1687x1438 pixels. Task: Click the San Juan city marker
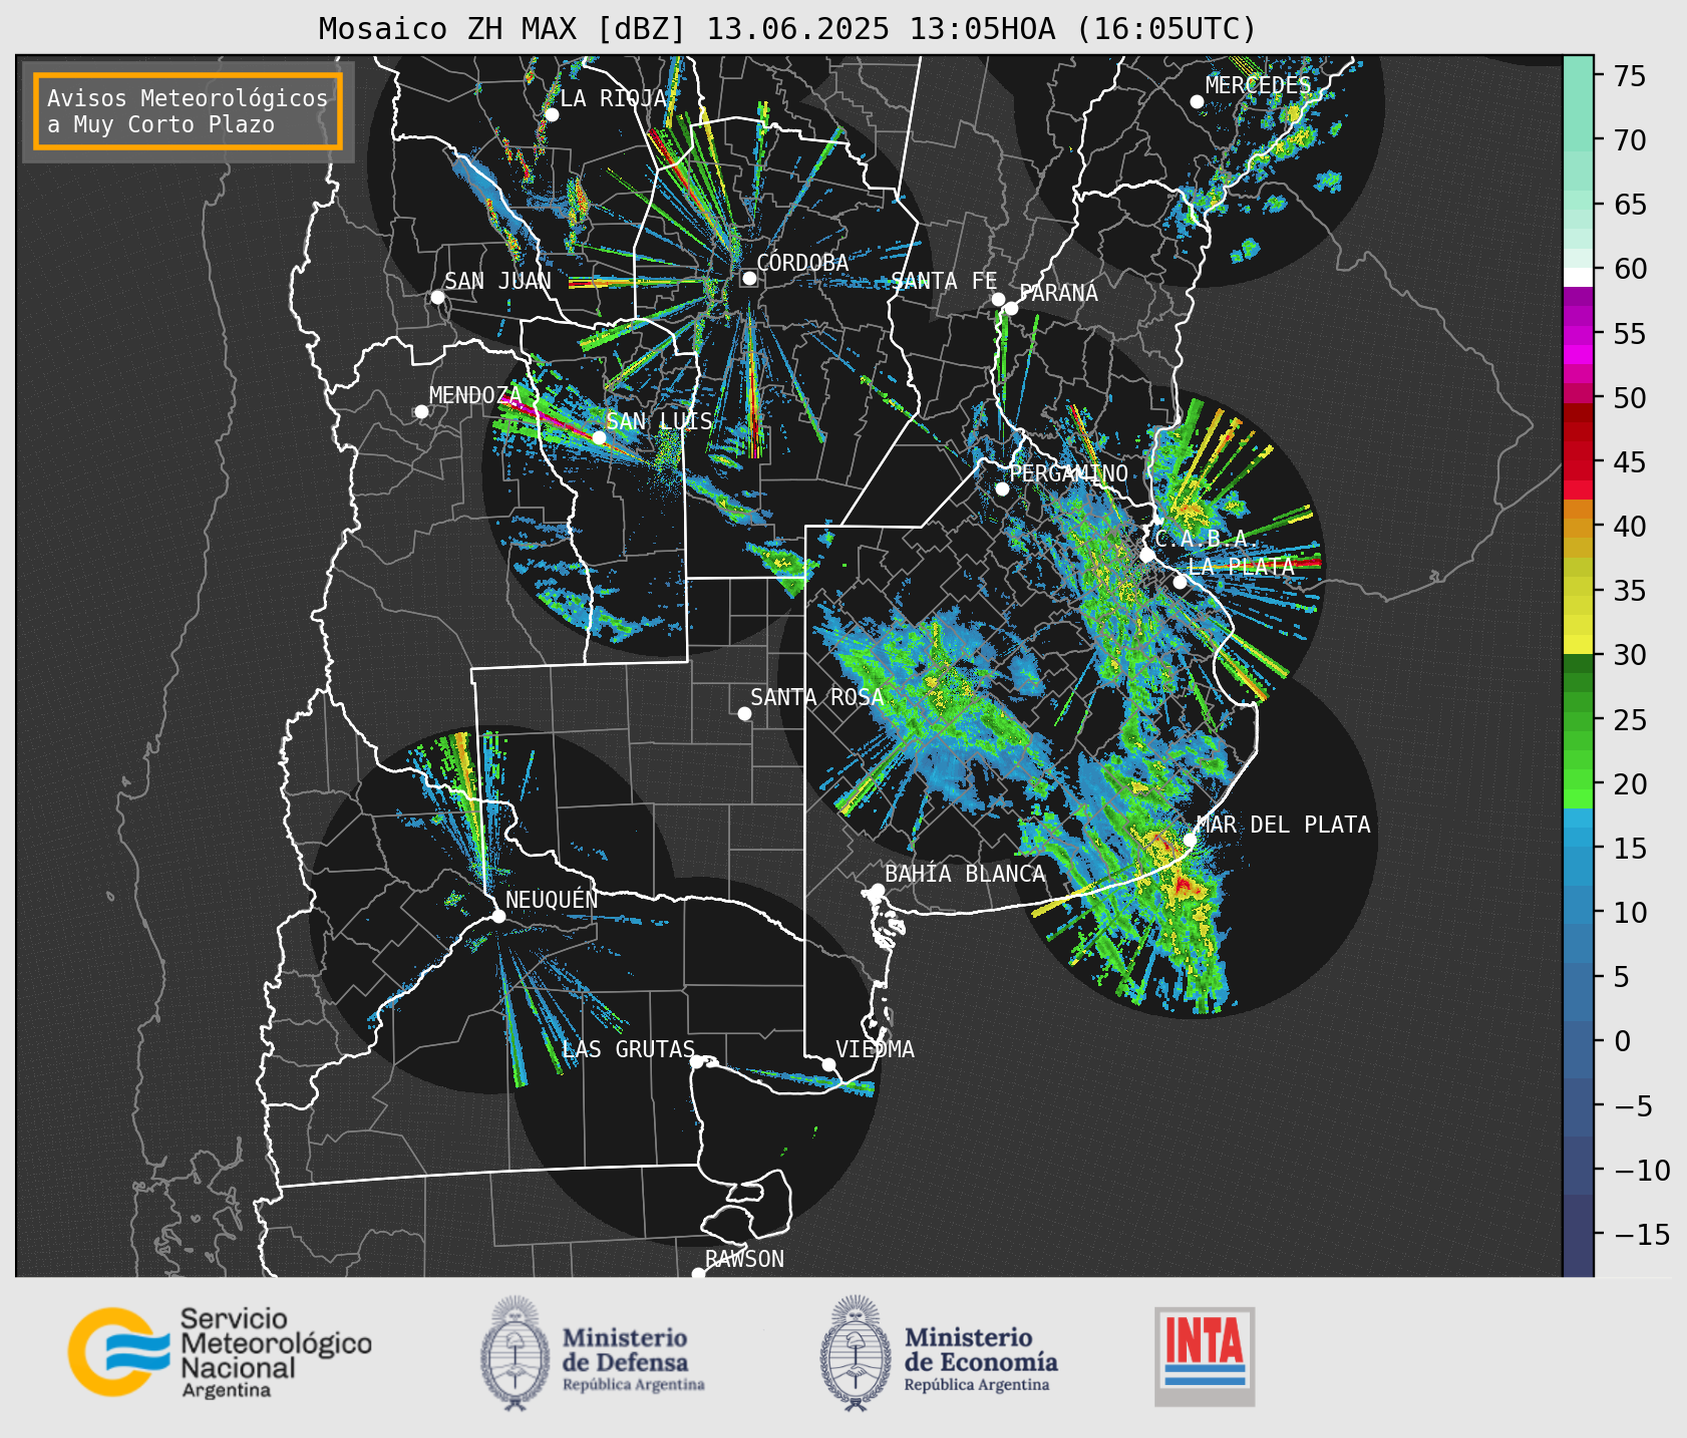pos(437,297)
